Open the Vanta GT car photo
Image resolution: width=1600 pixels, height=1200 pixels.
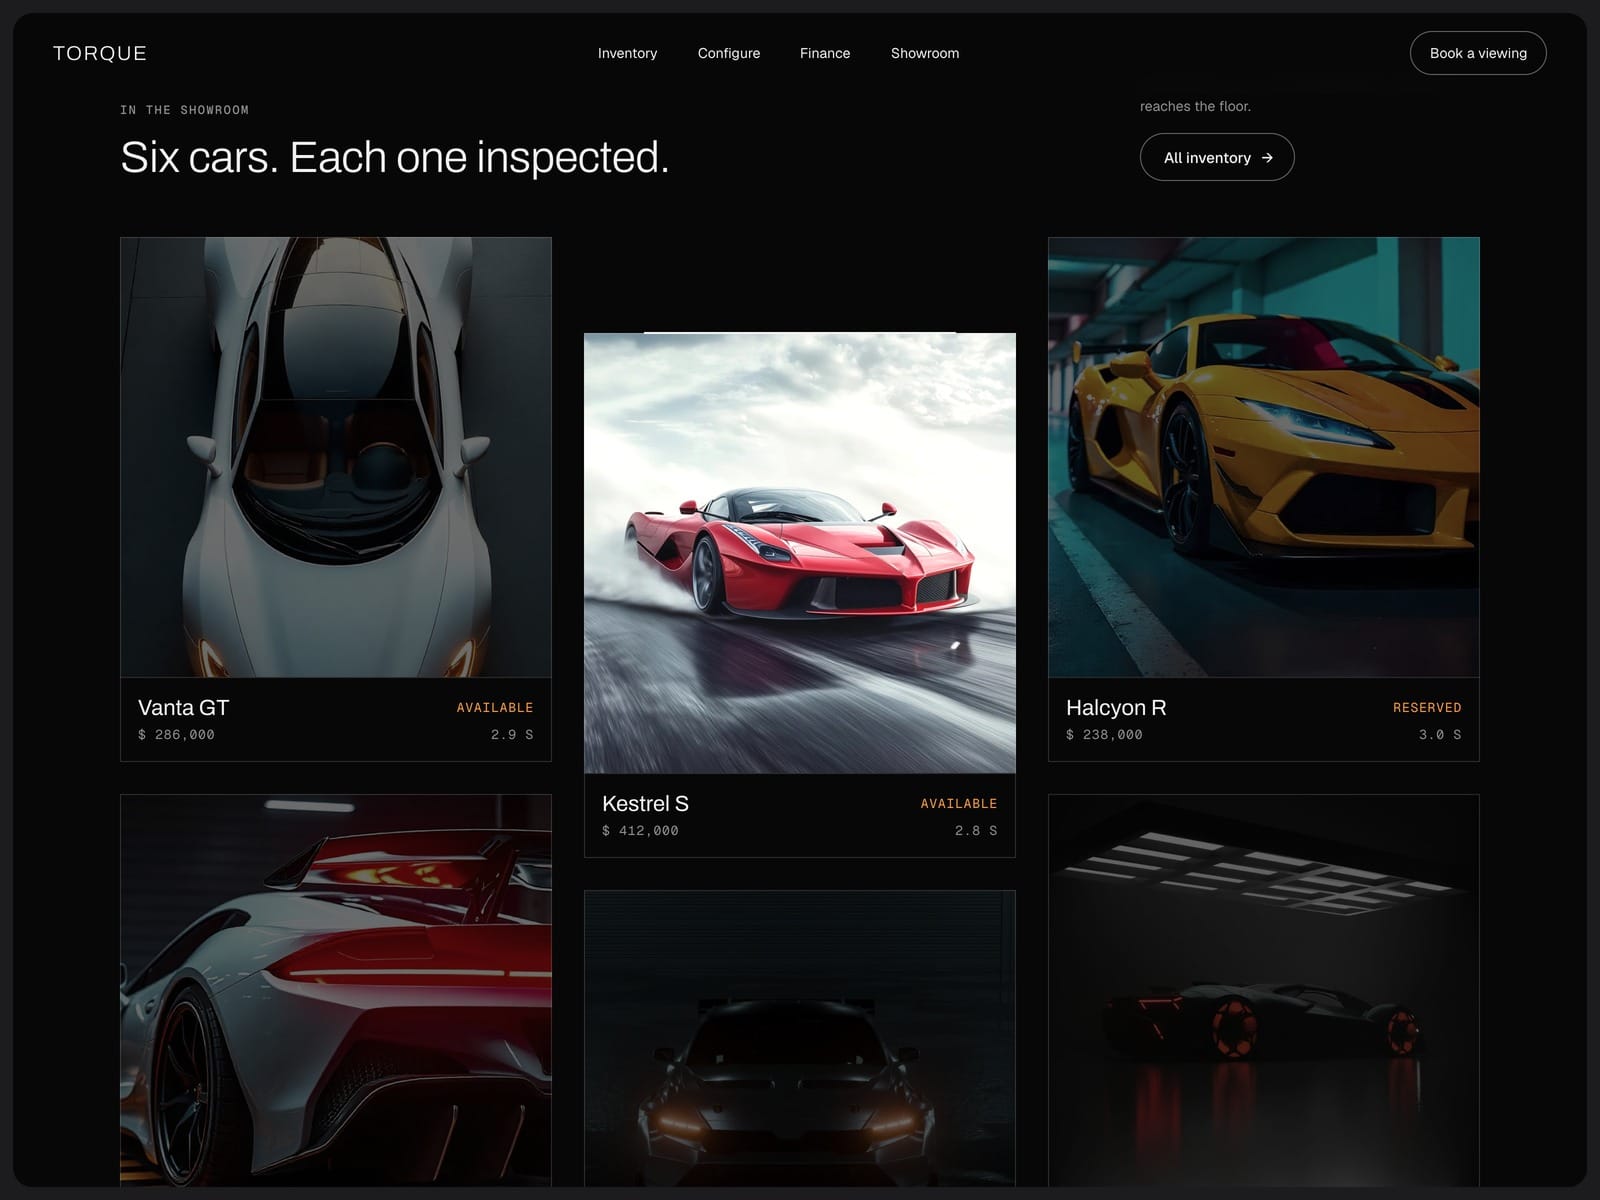[336, 457]
